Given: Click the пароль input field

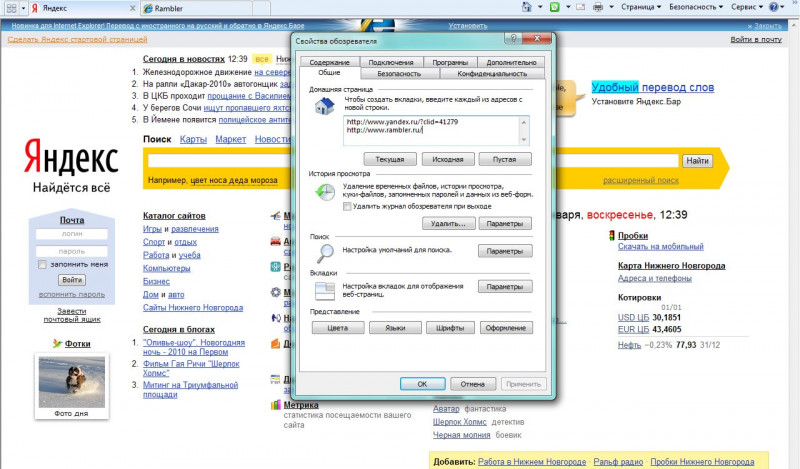Looking at the screenshot, I should [x=72, y=252].
